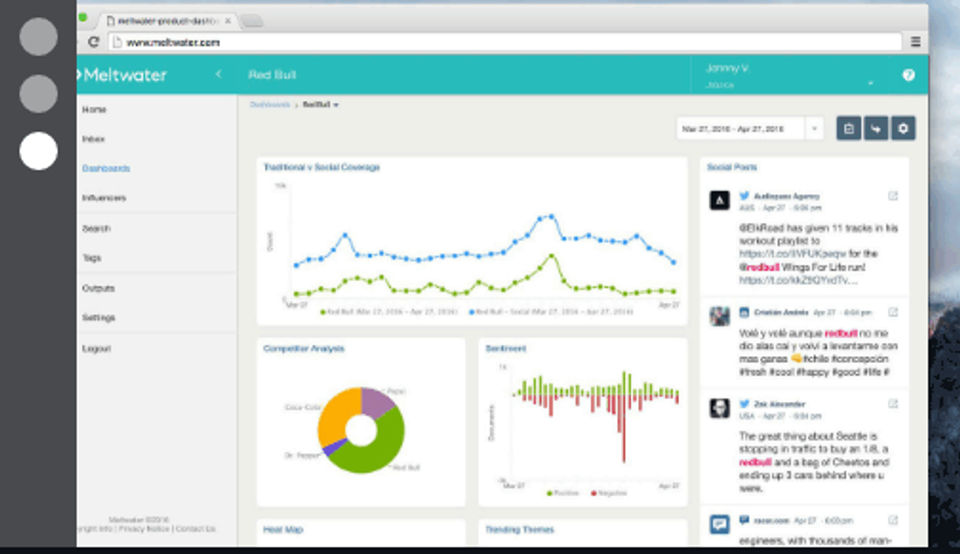
Task: Open the Contact Us footer link
Action: [195, 529]
